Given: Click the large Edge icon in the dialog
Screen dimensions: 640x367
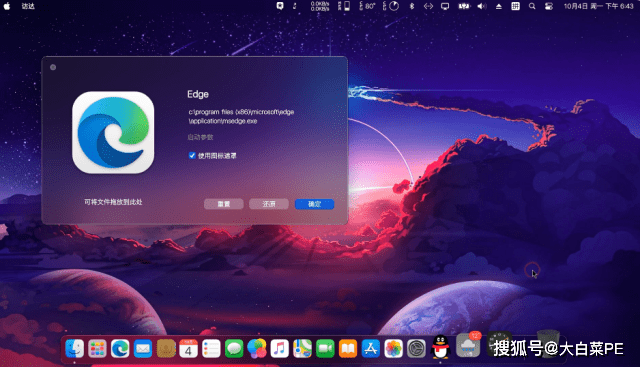Looking at the screenshot, I should click(x=113, y=132).
